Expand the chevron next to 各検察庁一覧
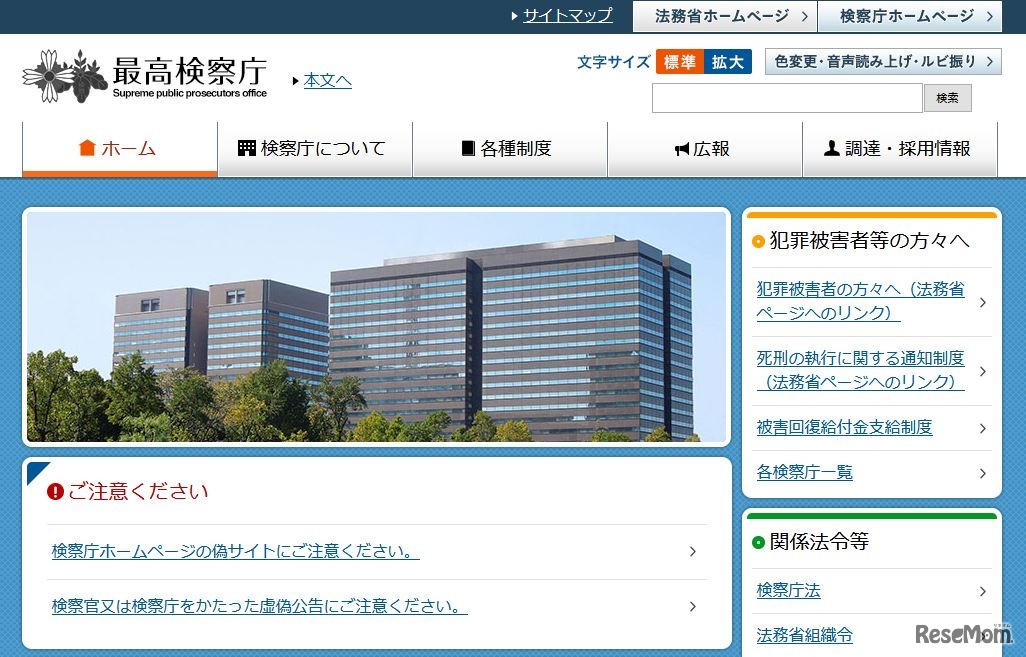This screenshot has width=1026, height=657. pyautogui.click(x=983, y=473)
